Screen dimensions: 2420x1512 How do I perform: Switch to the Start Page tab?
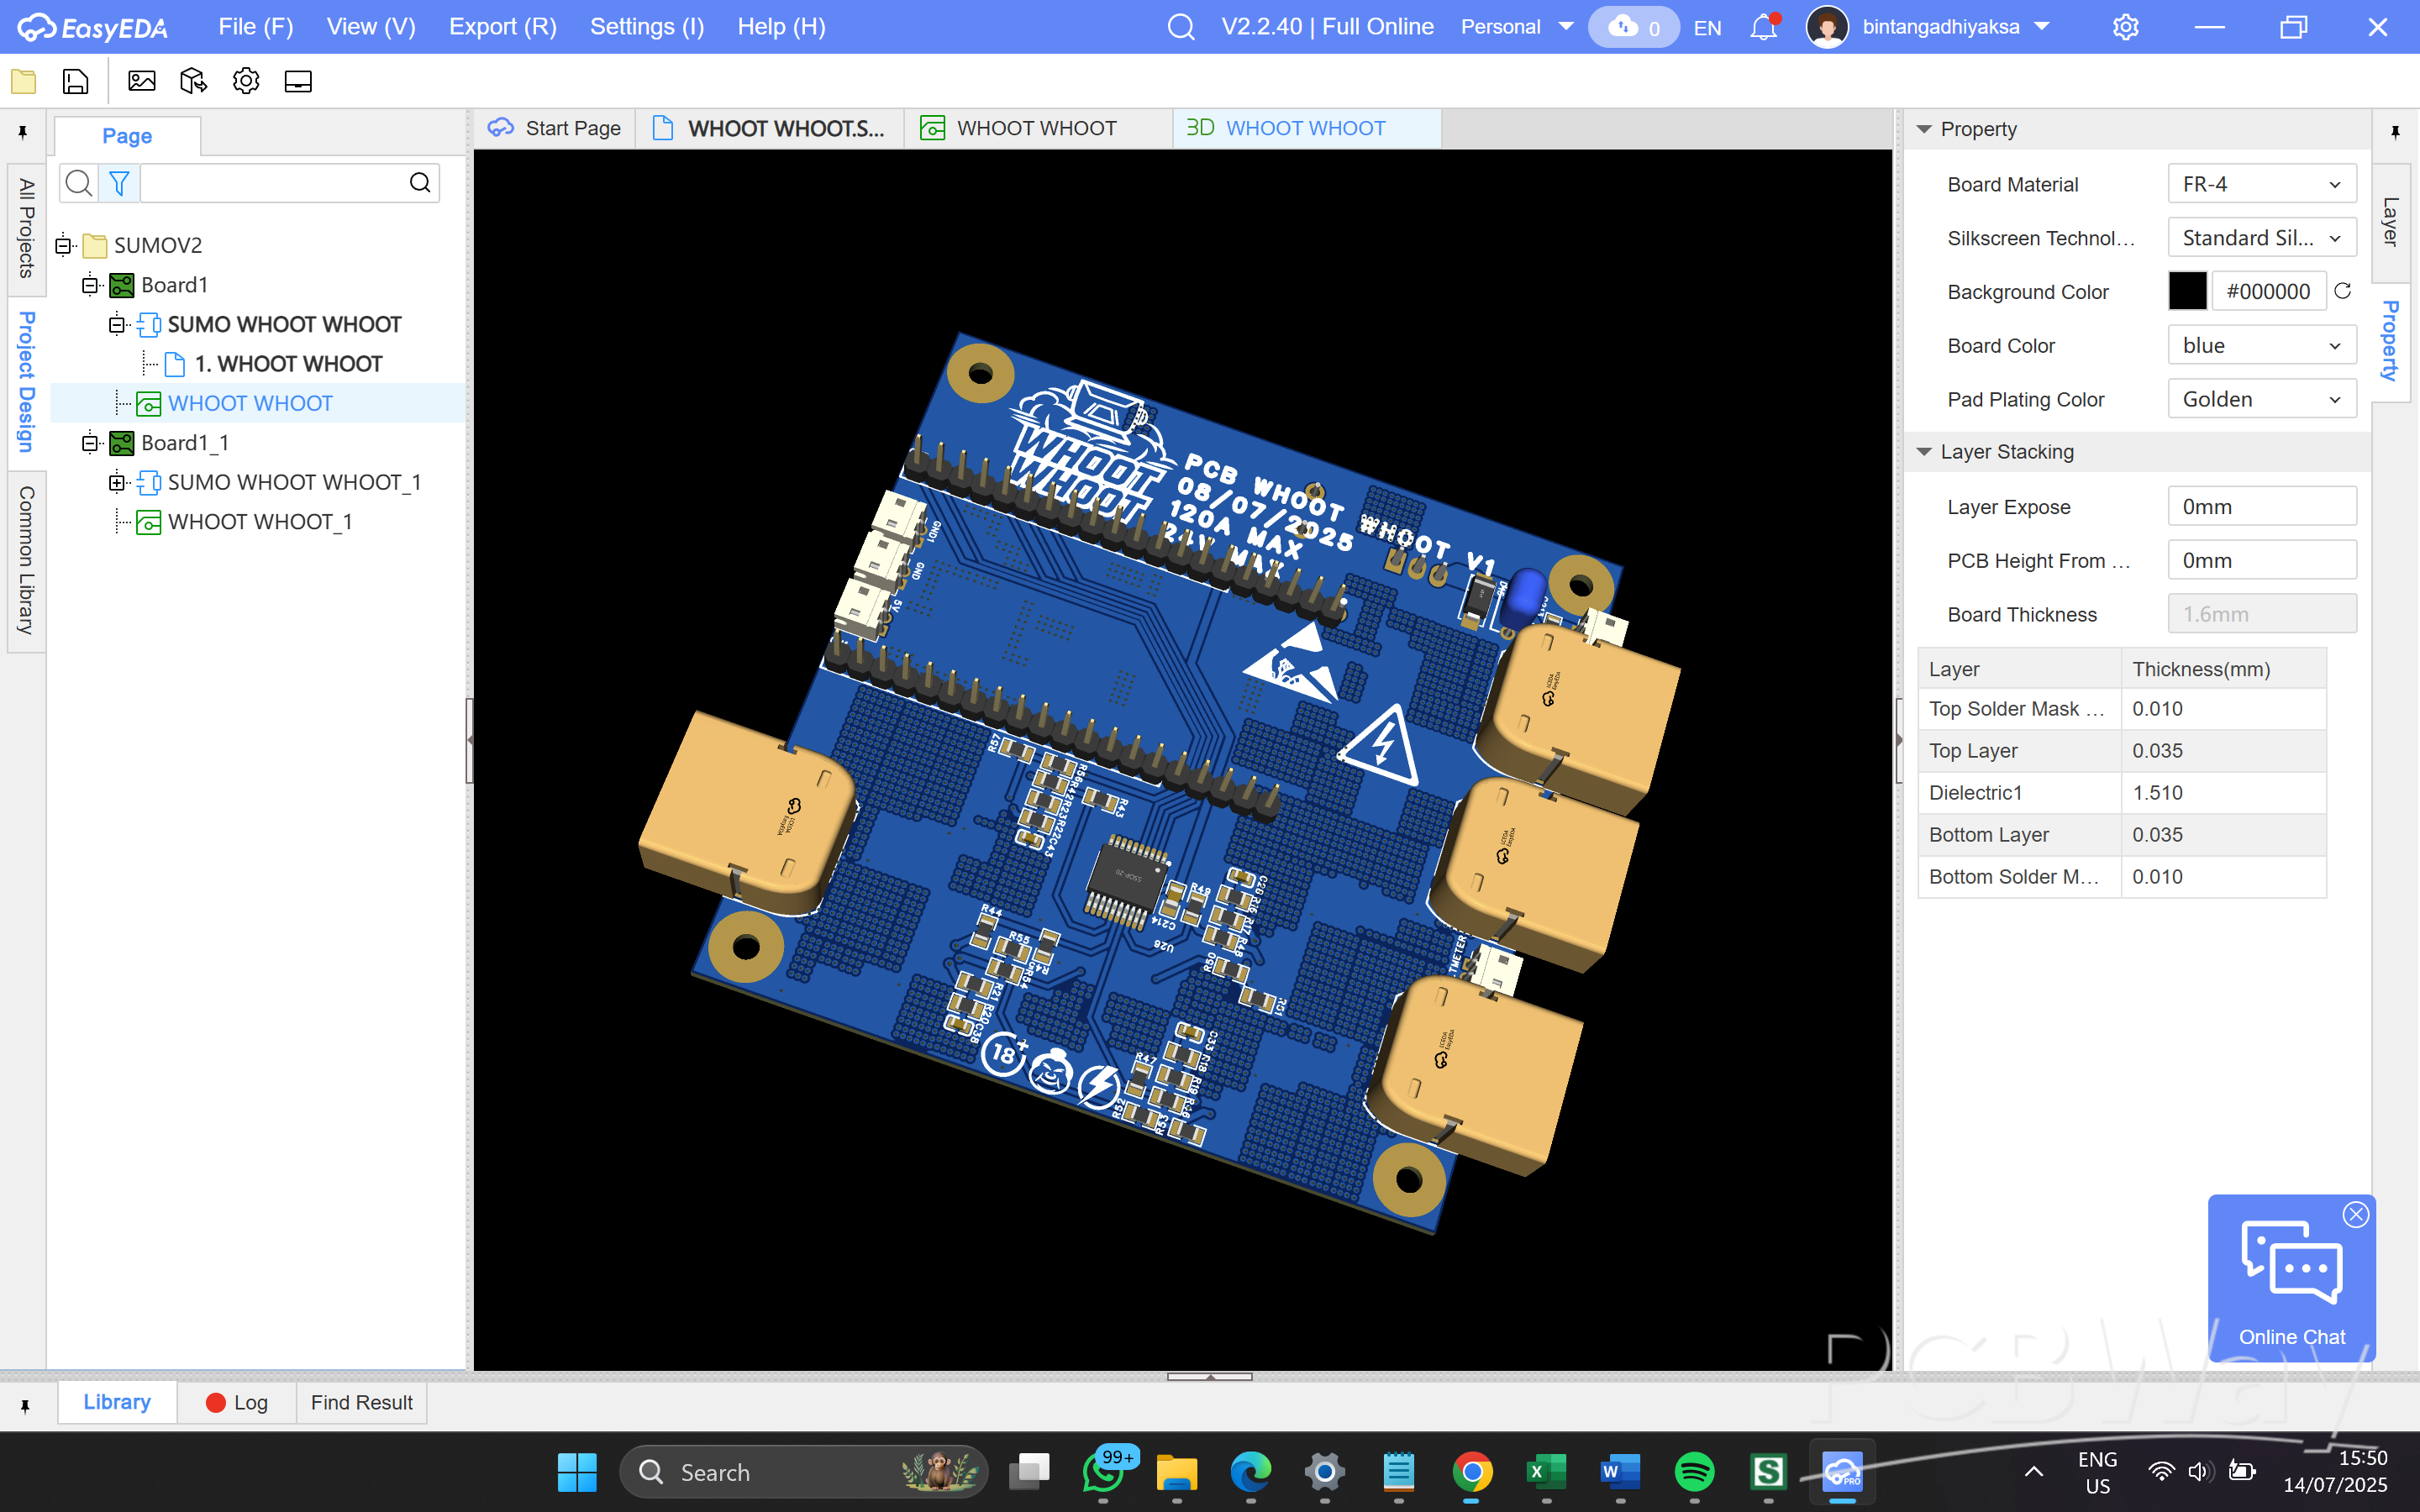(x=554, y=128)
